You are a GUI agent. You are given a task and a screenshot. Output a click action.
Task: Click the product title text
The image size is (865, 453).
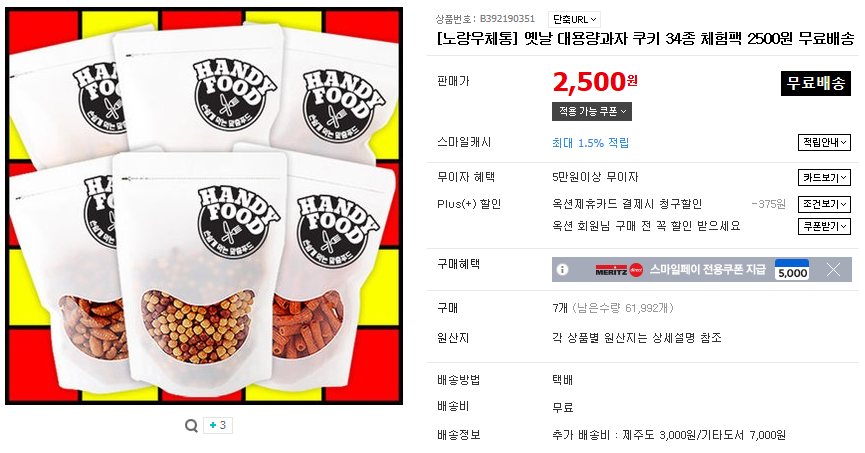tap(646, 40)
